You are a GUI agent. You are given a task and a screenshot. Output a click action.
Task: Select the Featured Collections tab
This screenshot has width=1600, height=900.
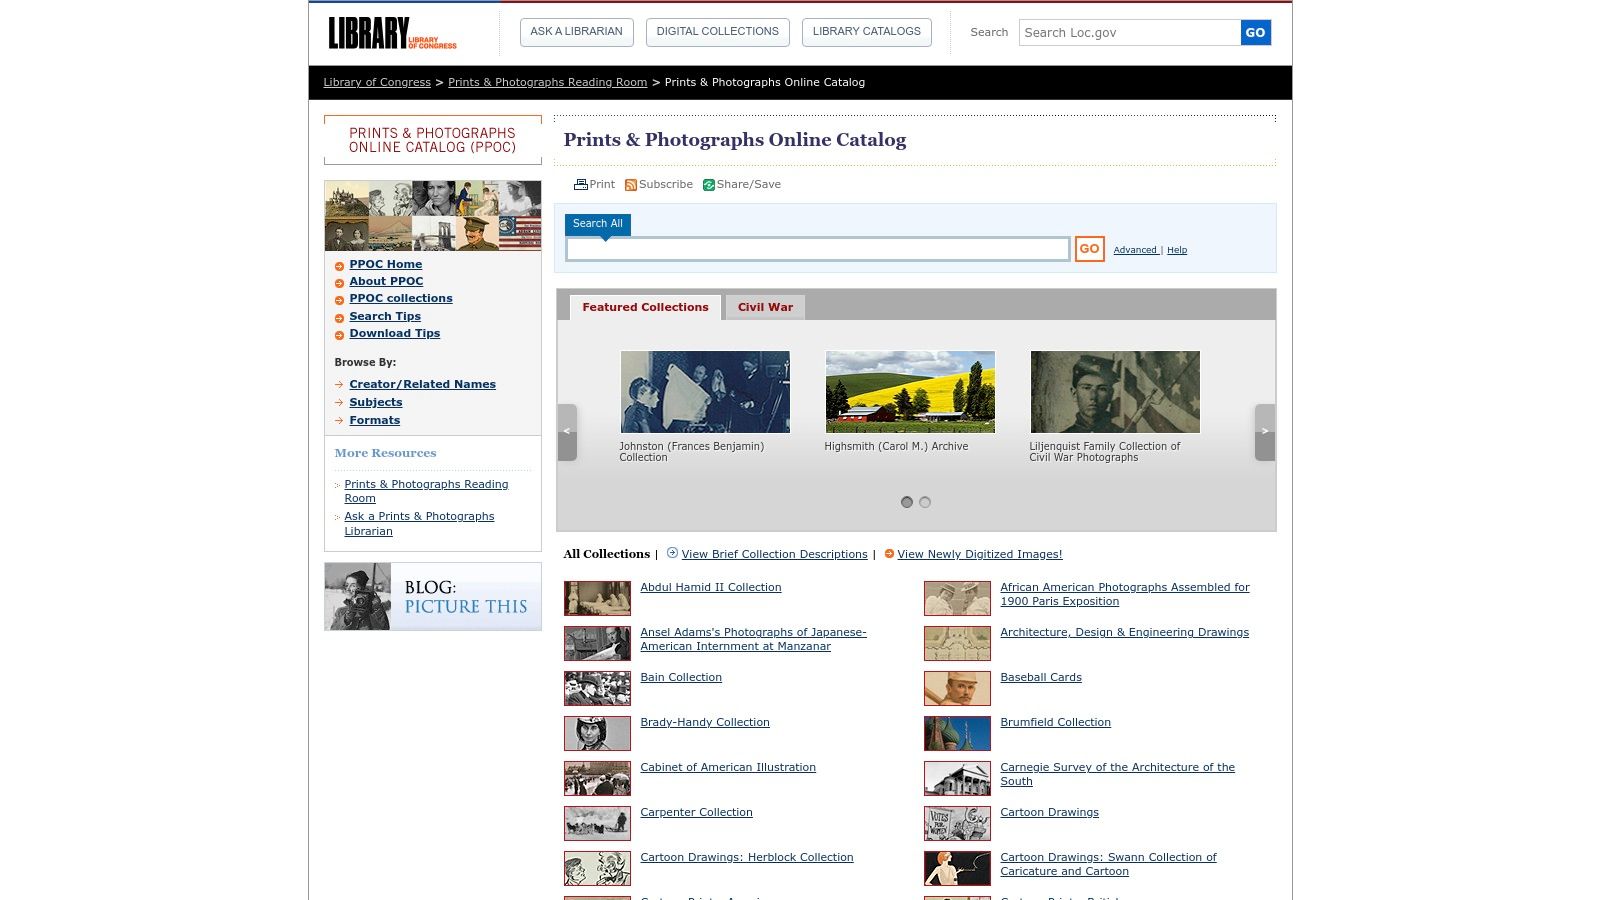click(645, 307)
